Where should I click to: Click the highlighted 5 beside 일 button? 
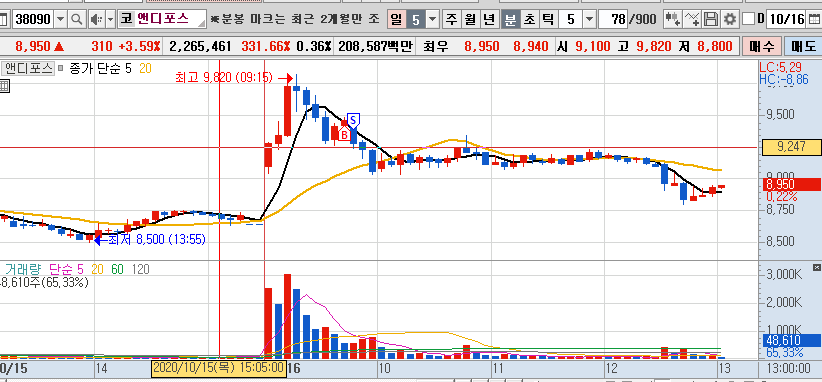pyautogui.click(x=416, y=20)
